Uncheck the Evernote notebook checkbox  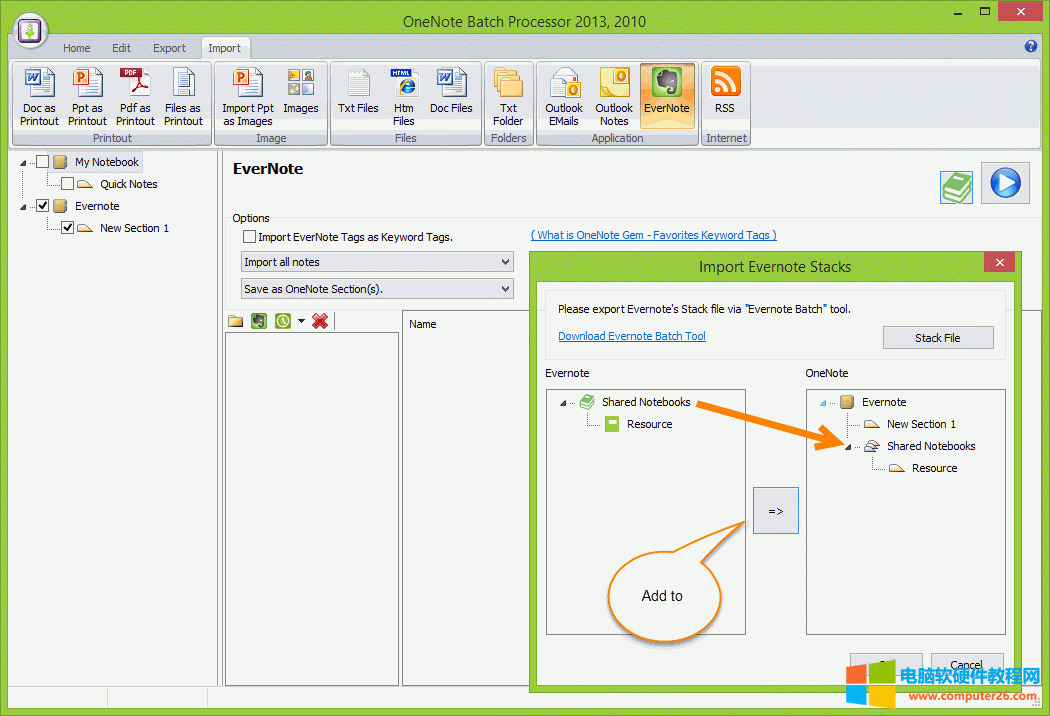[x=41, y=205]
